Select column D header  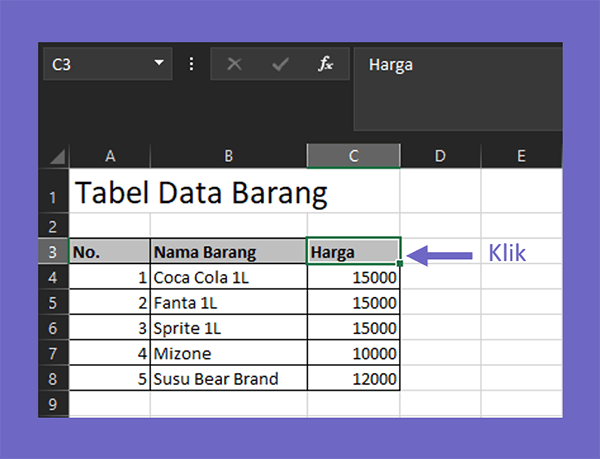tap(440, 156)
